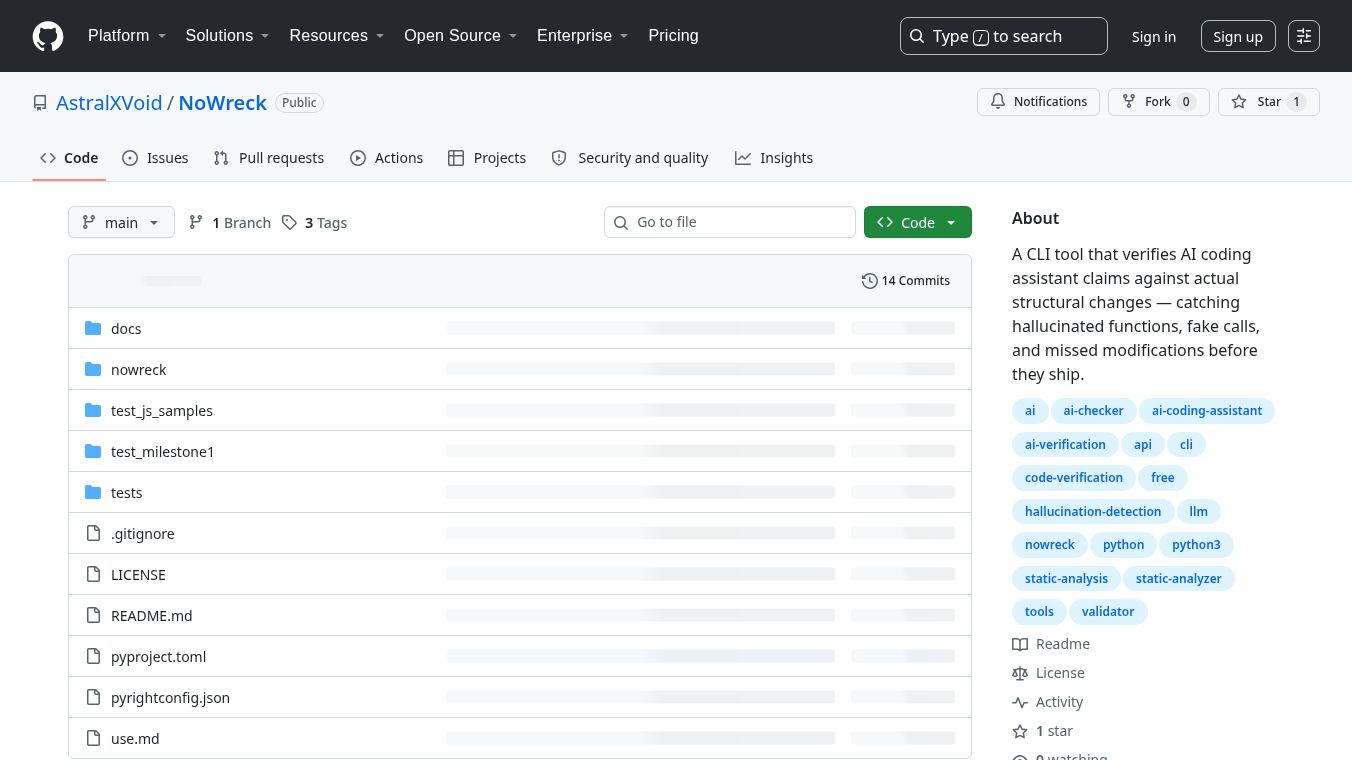Click the clock history icon near Commits
Image resolution: width=1352 pixels, height=760 pixels.
pyautogui.click(x=870, y=281)
